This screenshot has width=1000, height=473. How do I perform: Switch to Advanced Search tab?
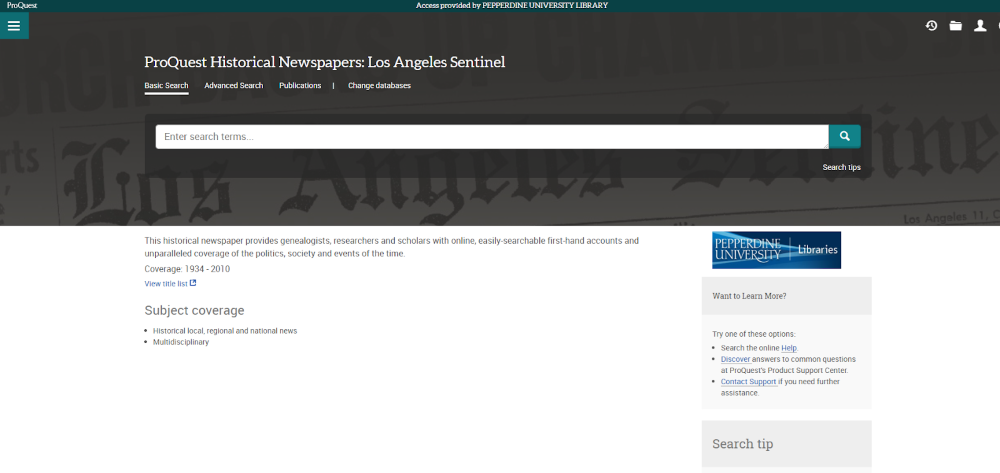233,85
